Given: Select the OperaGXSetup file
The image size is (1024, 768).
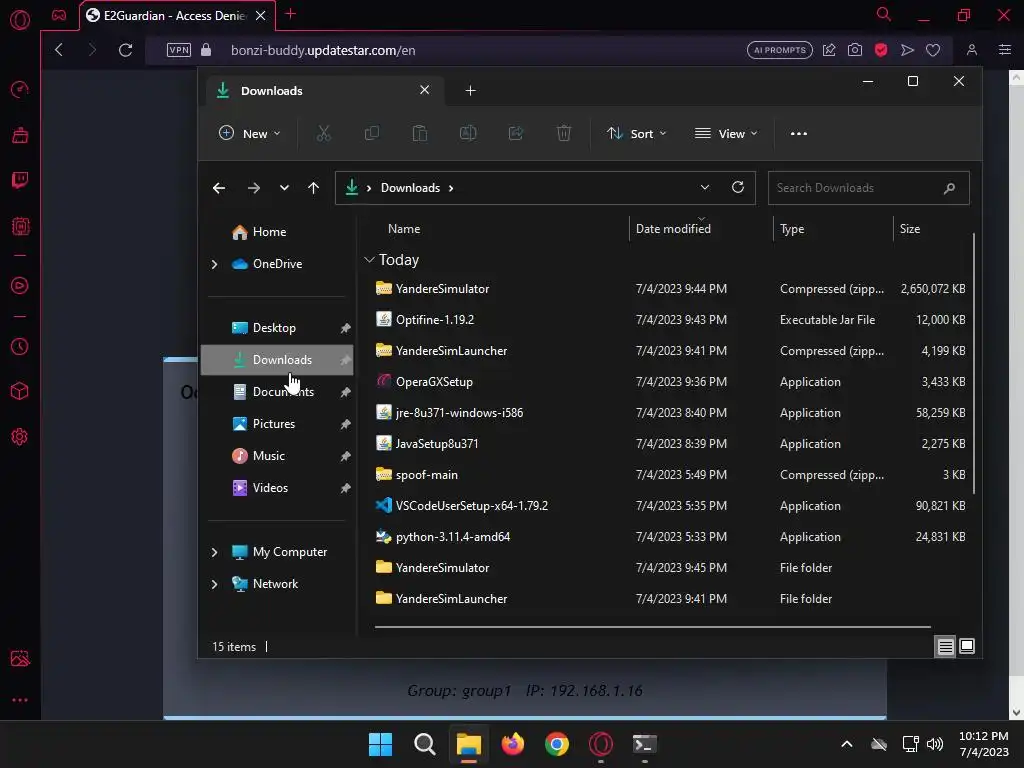Looking at the screenshot, I should point(670,382).
